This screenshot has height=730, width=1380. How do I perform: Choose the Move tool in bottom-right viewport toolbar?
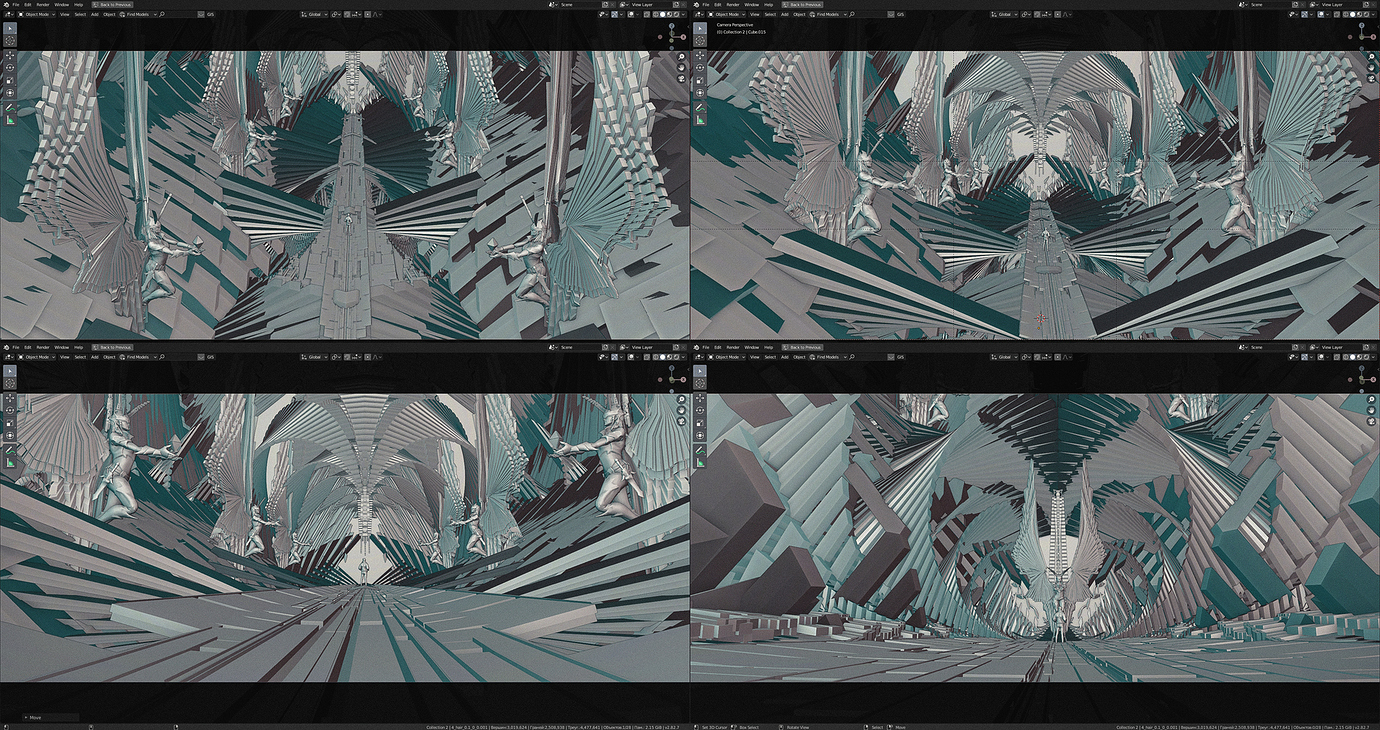coord(700,398)
